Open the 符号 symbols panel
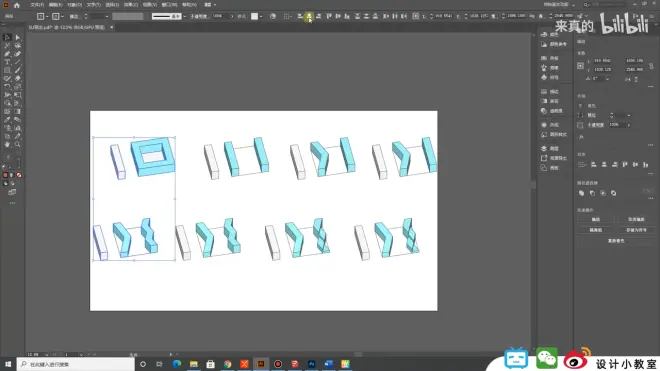Screen dimensions: 660x371 [550, 77]
